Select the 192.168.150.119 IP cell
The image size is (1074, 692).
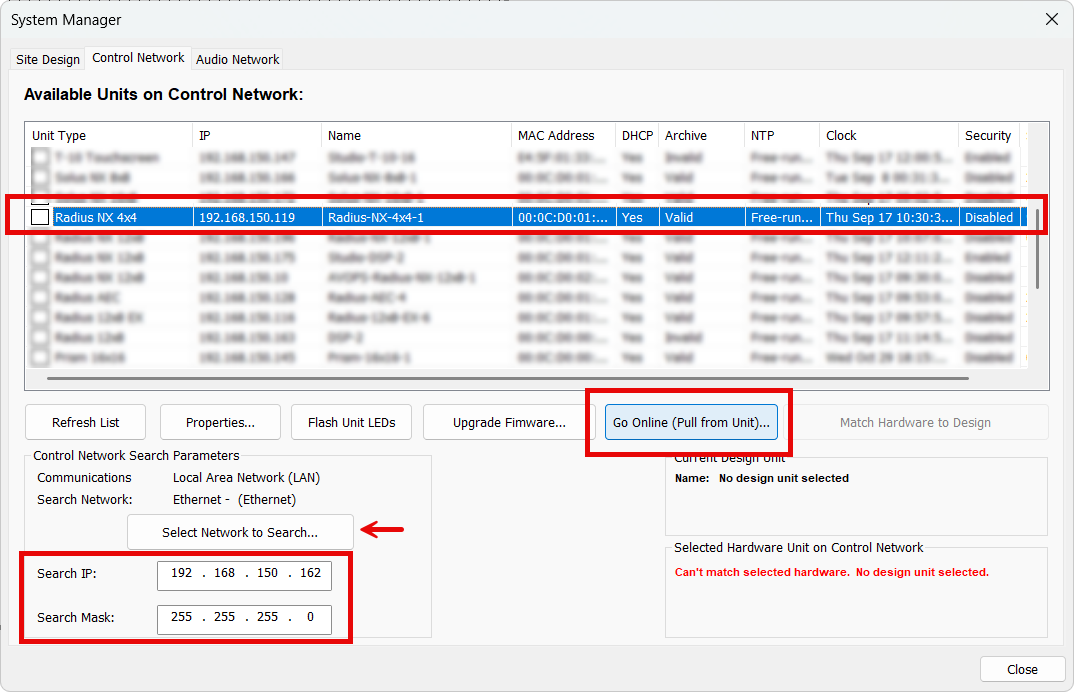coord(258,217)
